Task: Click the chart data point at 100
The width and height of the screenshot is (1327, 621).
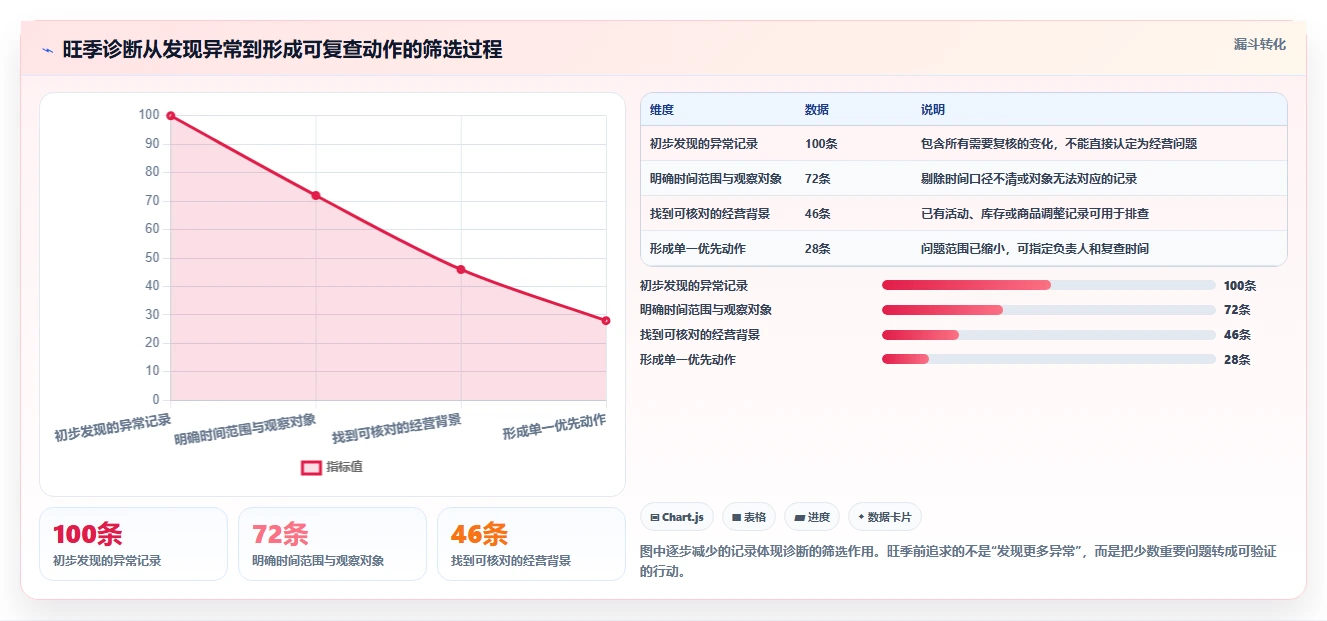Action: tap(171, 116)
